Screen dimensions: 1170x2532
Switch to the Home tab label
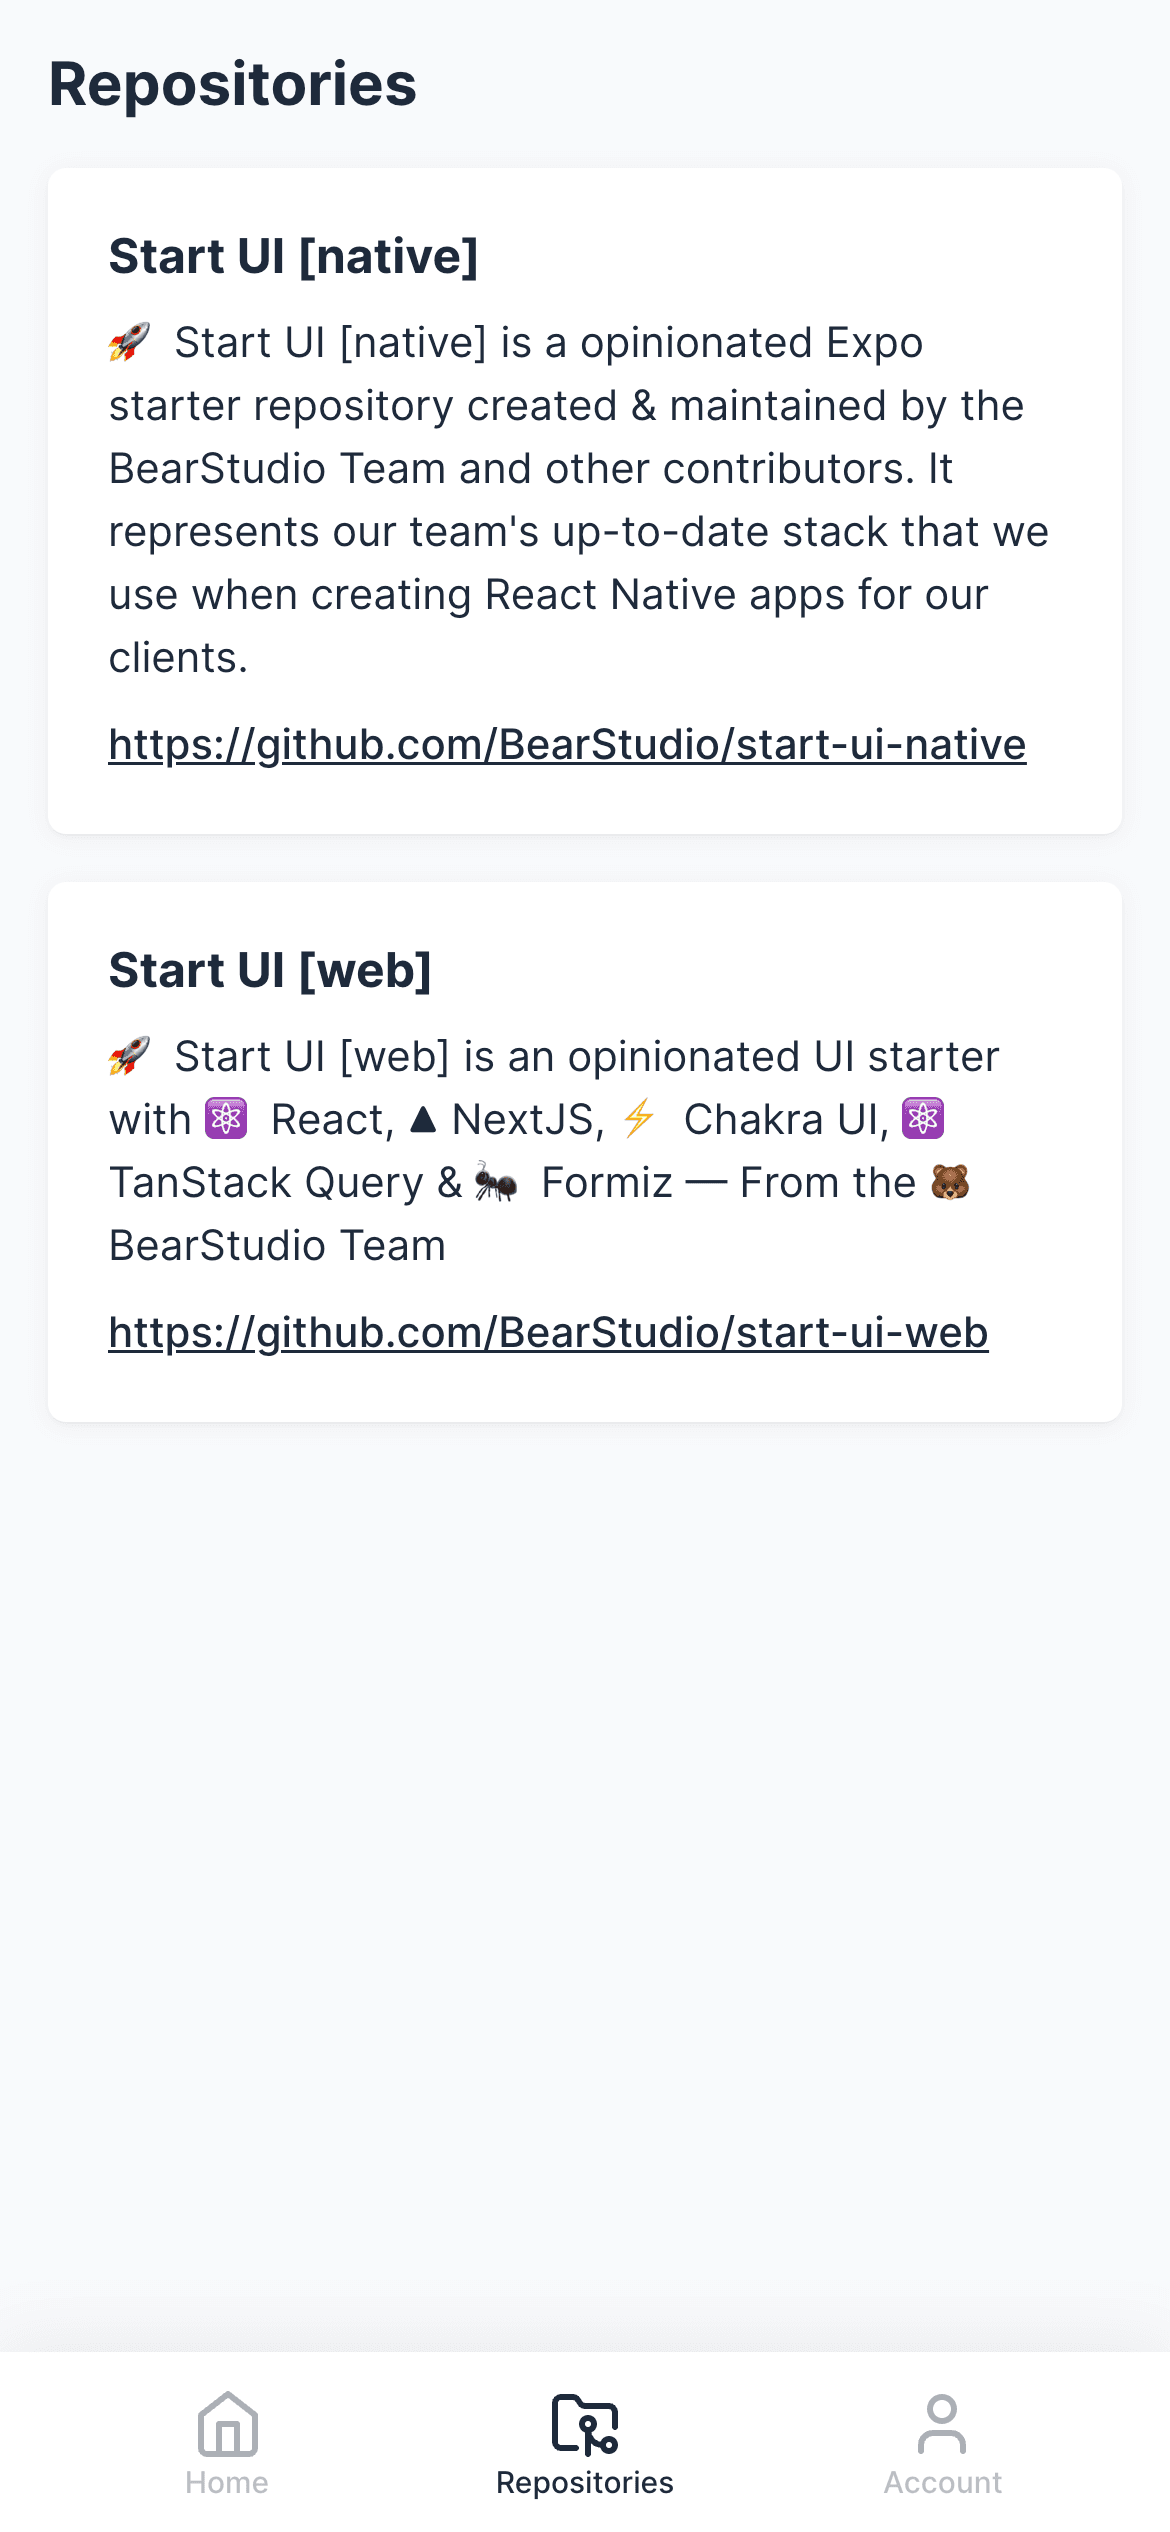pos(227,2482)
